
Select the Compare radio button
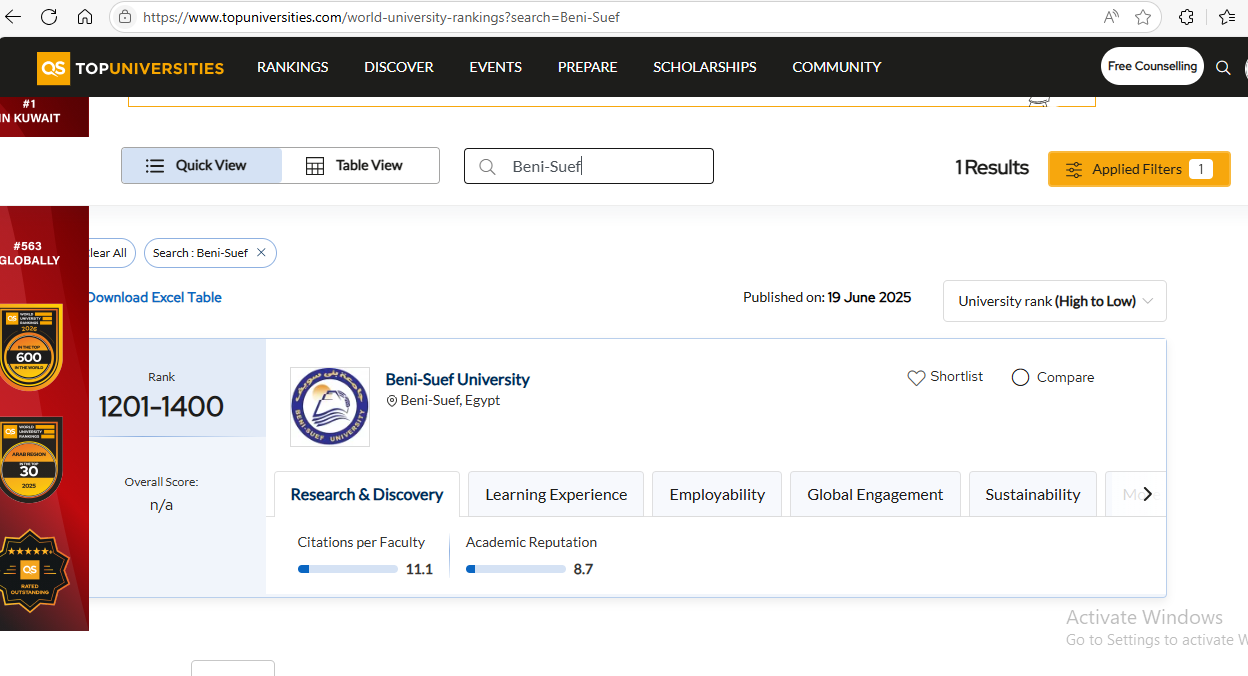1020,378
